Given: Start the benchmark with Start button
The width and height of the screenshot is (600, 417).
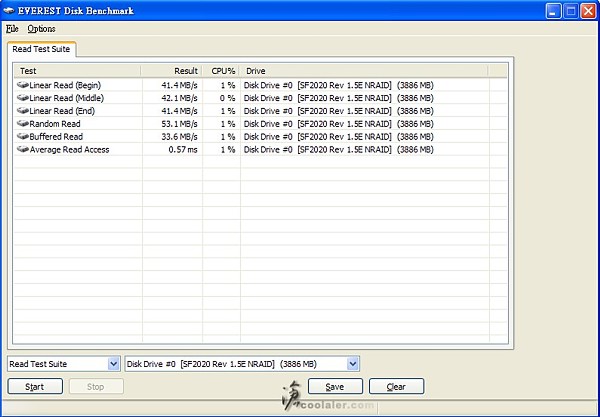Looking at the screenshot, I should point(35,386).
